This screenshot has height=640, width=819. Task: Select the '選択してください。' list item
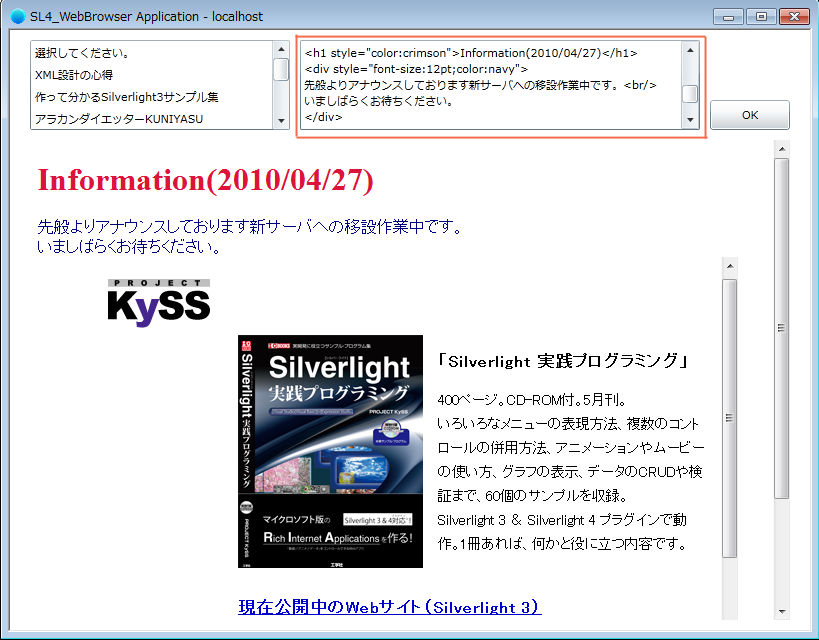[152, 53]
